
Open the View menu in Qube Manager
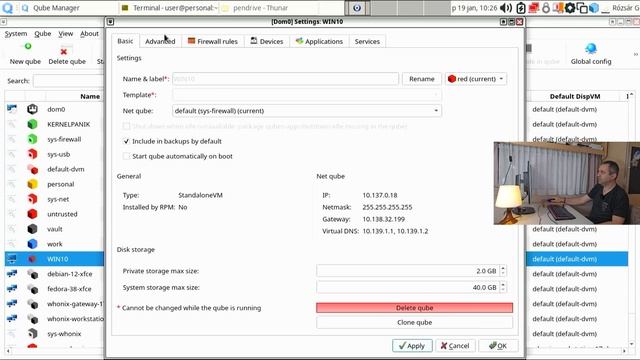coord(65,33)
